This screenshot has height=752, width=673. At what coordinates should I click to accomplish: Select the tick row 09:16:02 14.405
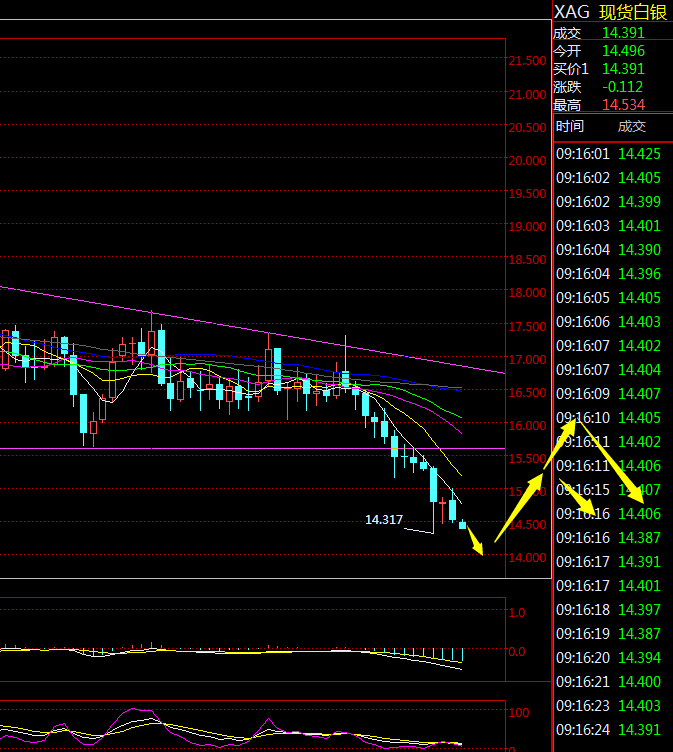[x=608, y=178]
